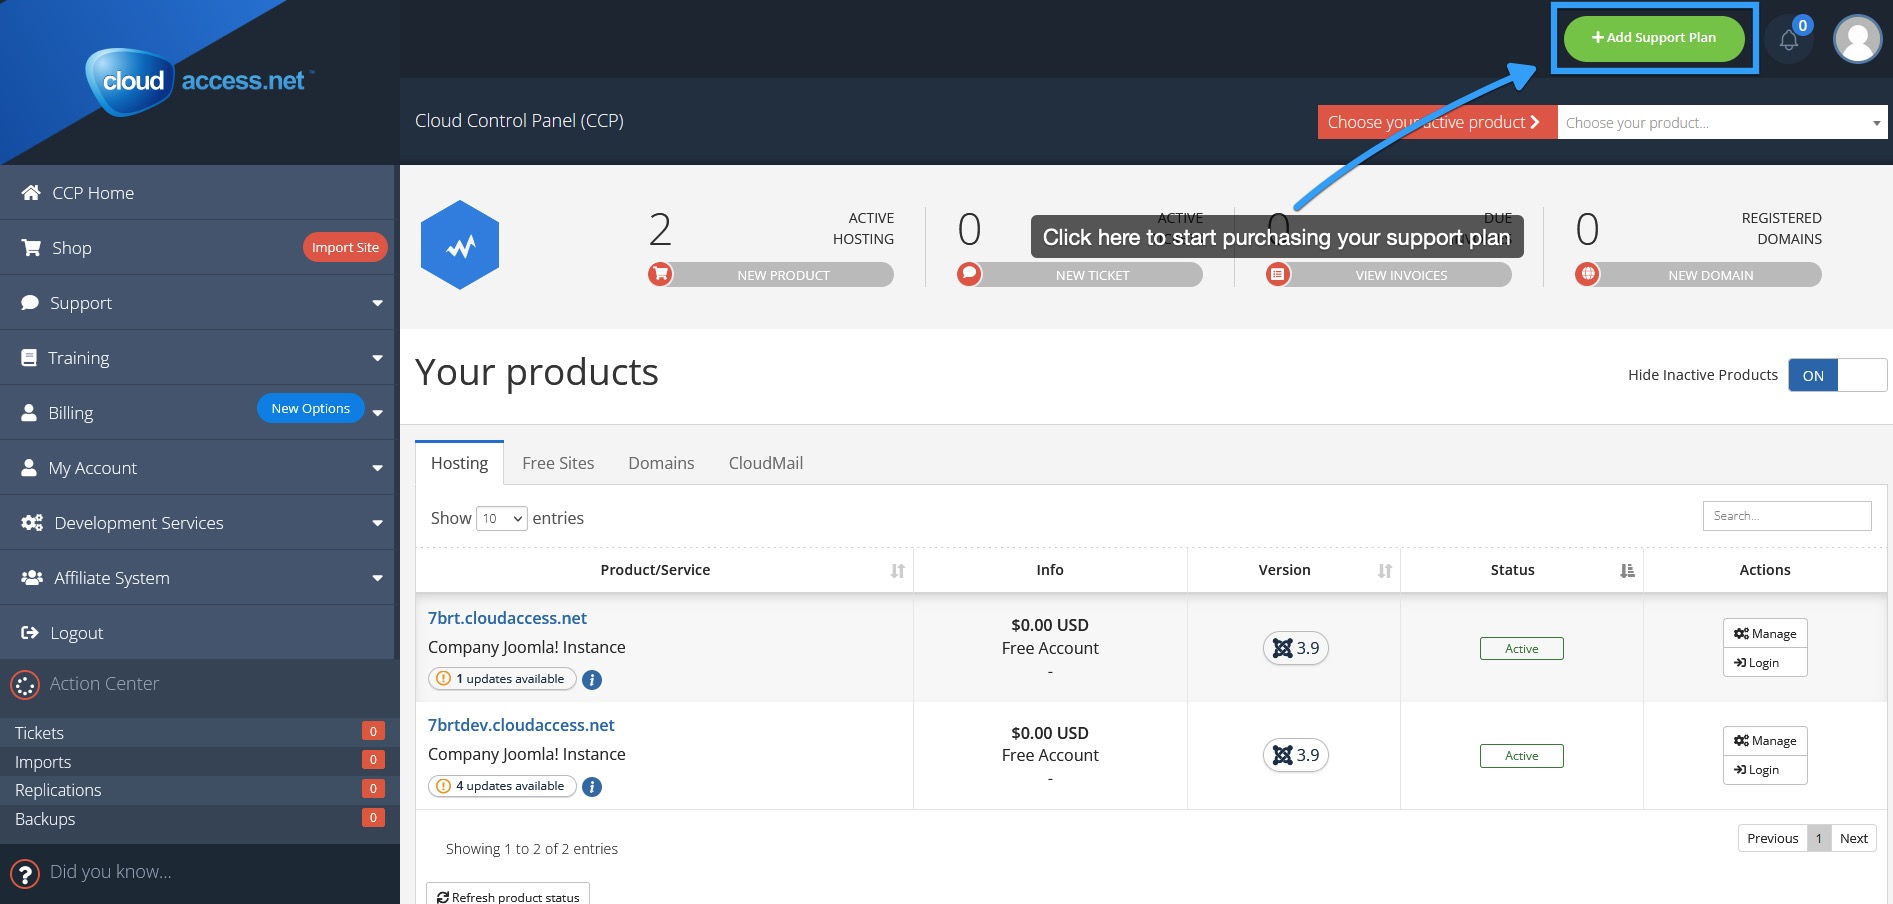Image resolution: width=1893 pixels, height=904 pixels.
Task: Click Manage for 7brtdev.cloudaccess.net
Action: (1765, 740)
